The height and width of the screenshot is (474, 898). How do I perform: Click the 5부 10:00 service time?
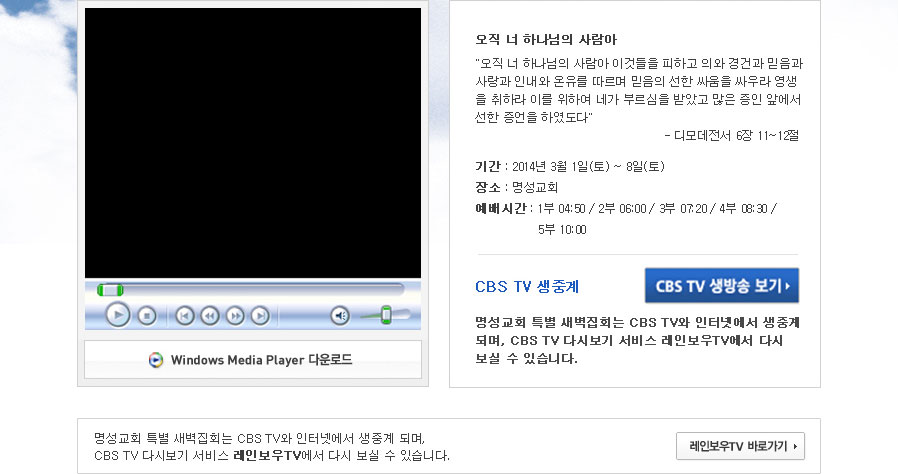(562, 230)
